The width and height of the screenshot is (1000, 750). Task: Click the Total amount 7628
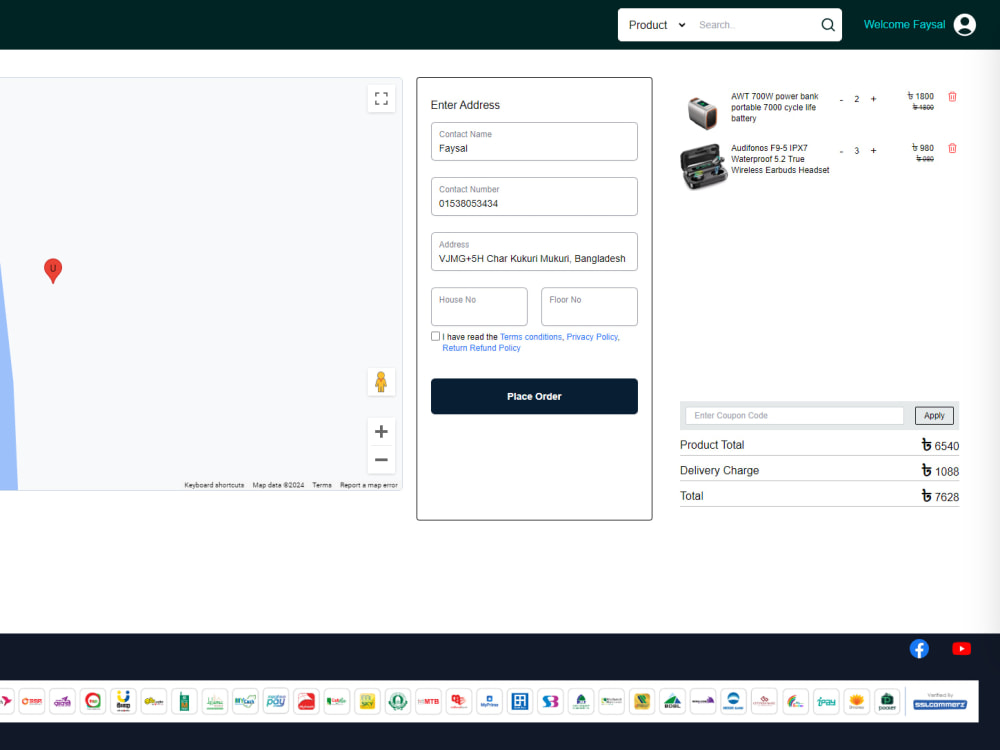click(x=940, y=497)
